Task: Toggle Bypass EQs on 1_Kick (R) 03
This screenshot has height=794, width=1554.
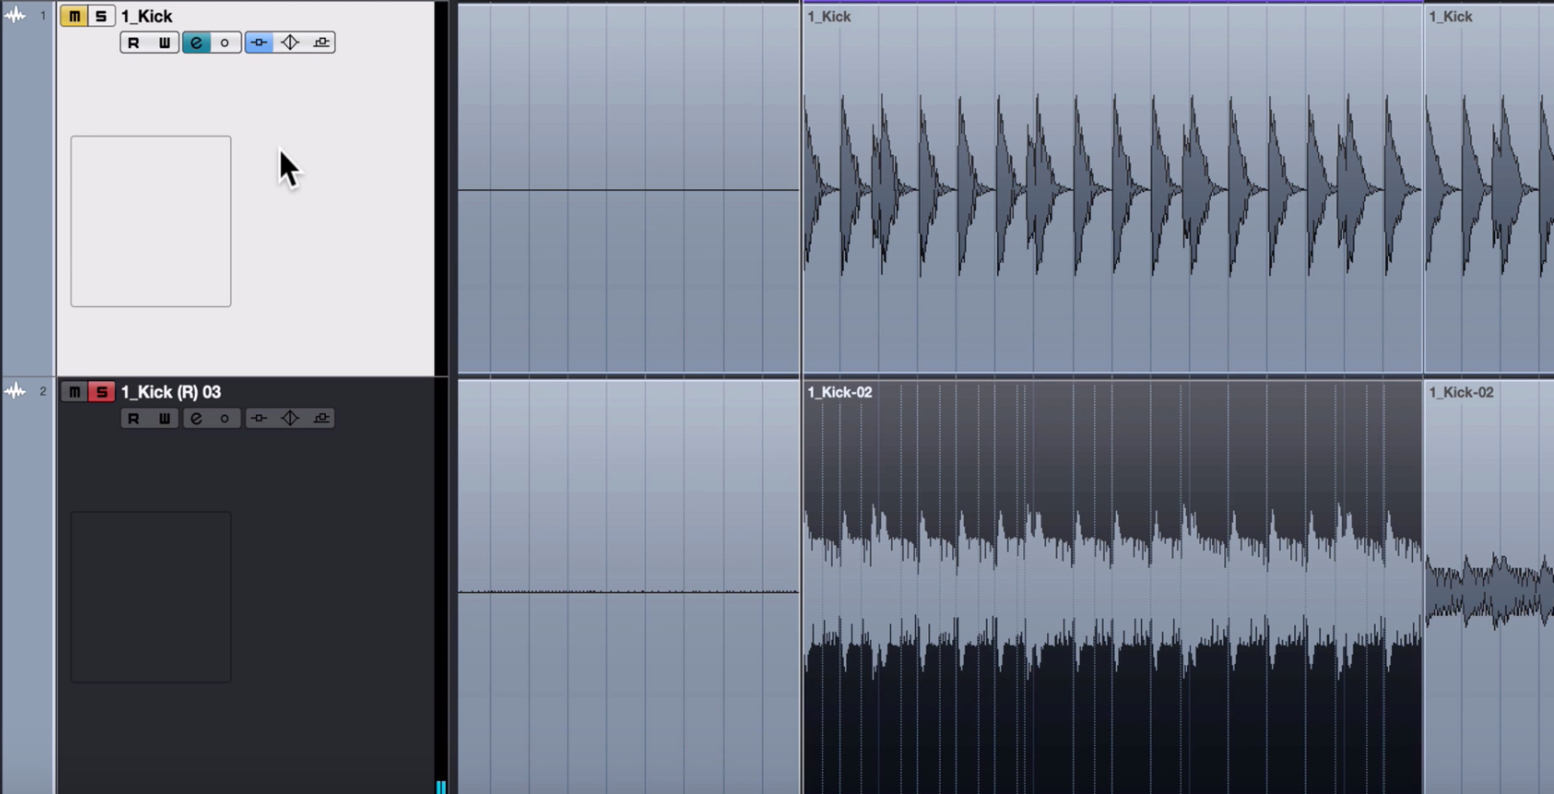Action: pyautogui.click(x=290, y=418)
